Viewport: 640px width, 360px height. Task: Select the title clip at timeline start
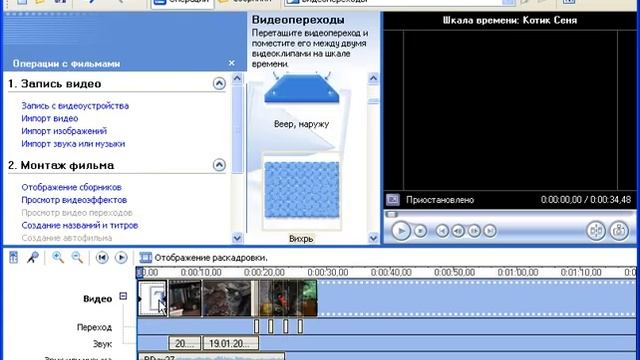pos(153,298)
